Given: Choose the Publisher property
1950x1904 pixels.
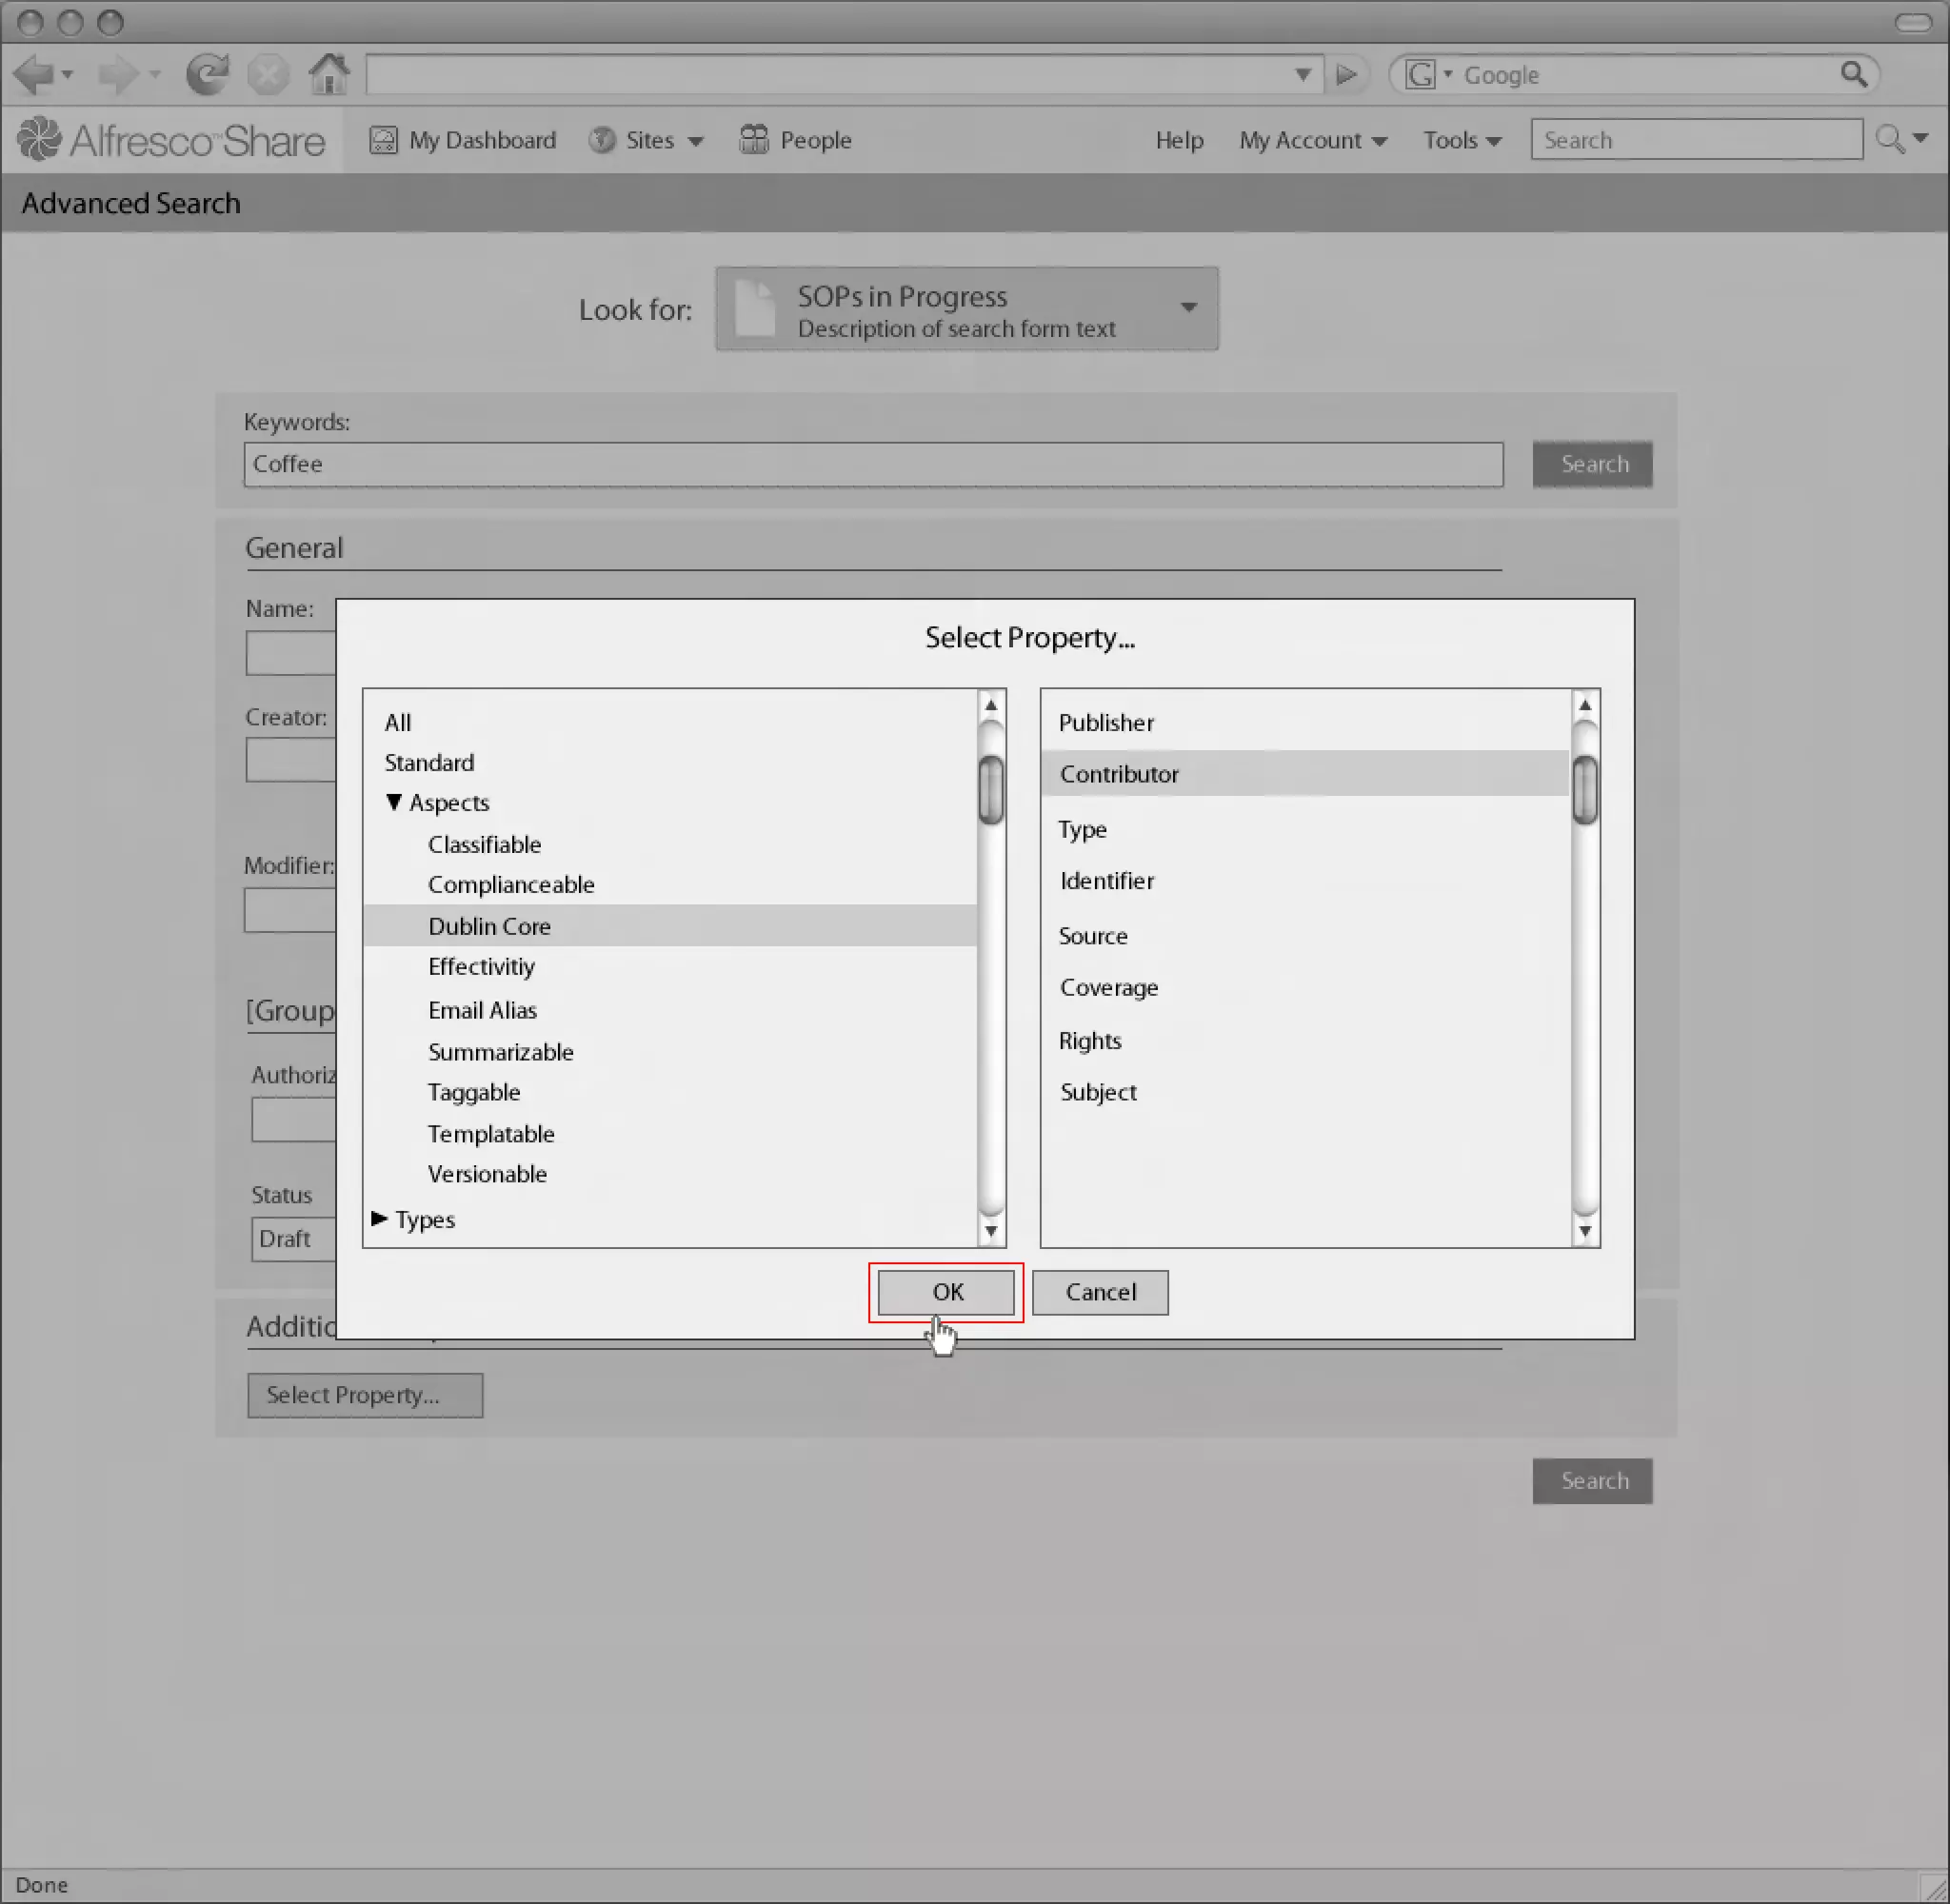Looking at the screenshot, I should pyautogui.click(x=1106, y=723).
